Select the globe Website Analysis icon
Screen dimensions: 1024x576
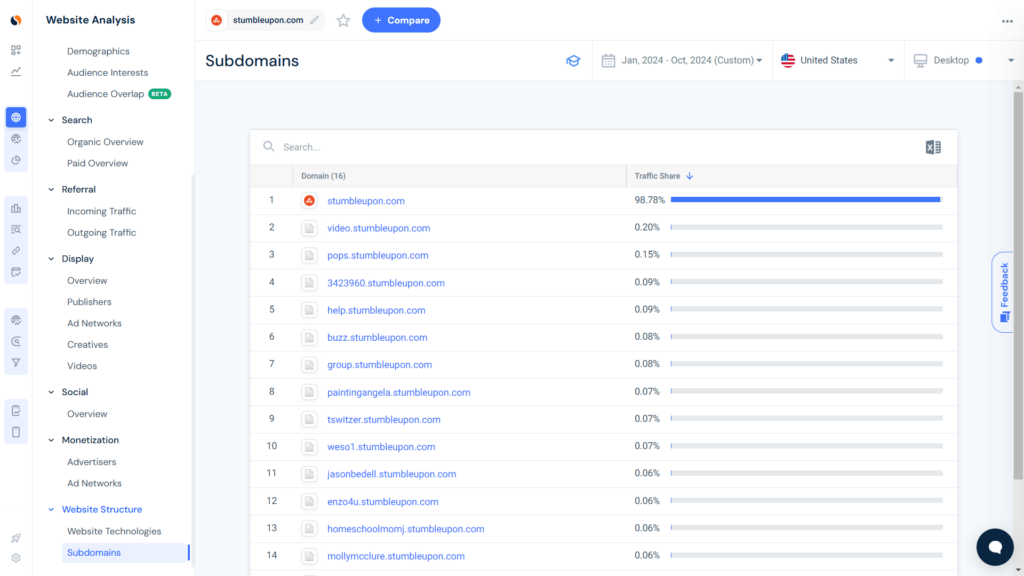tap(15, 117)
